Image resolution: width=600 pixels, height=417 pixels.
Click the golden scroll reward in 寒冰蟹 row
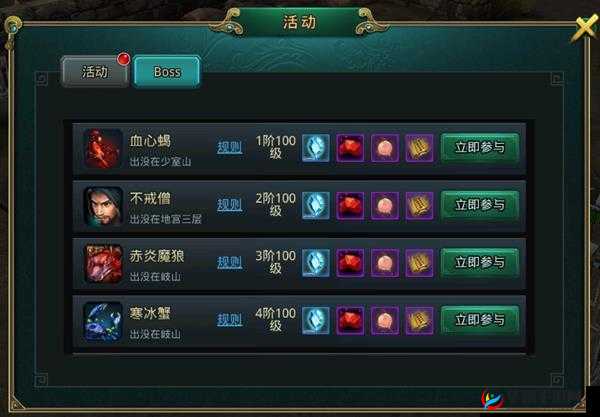point(419,321)
